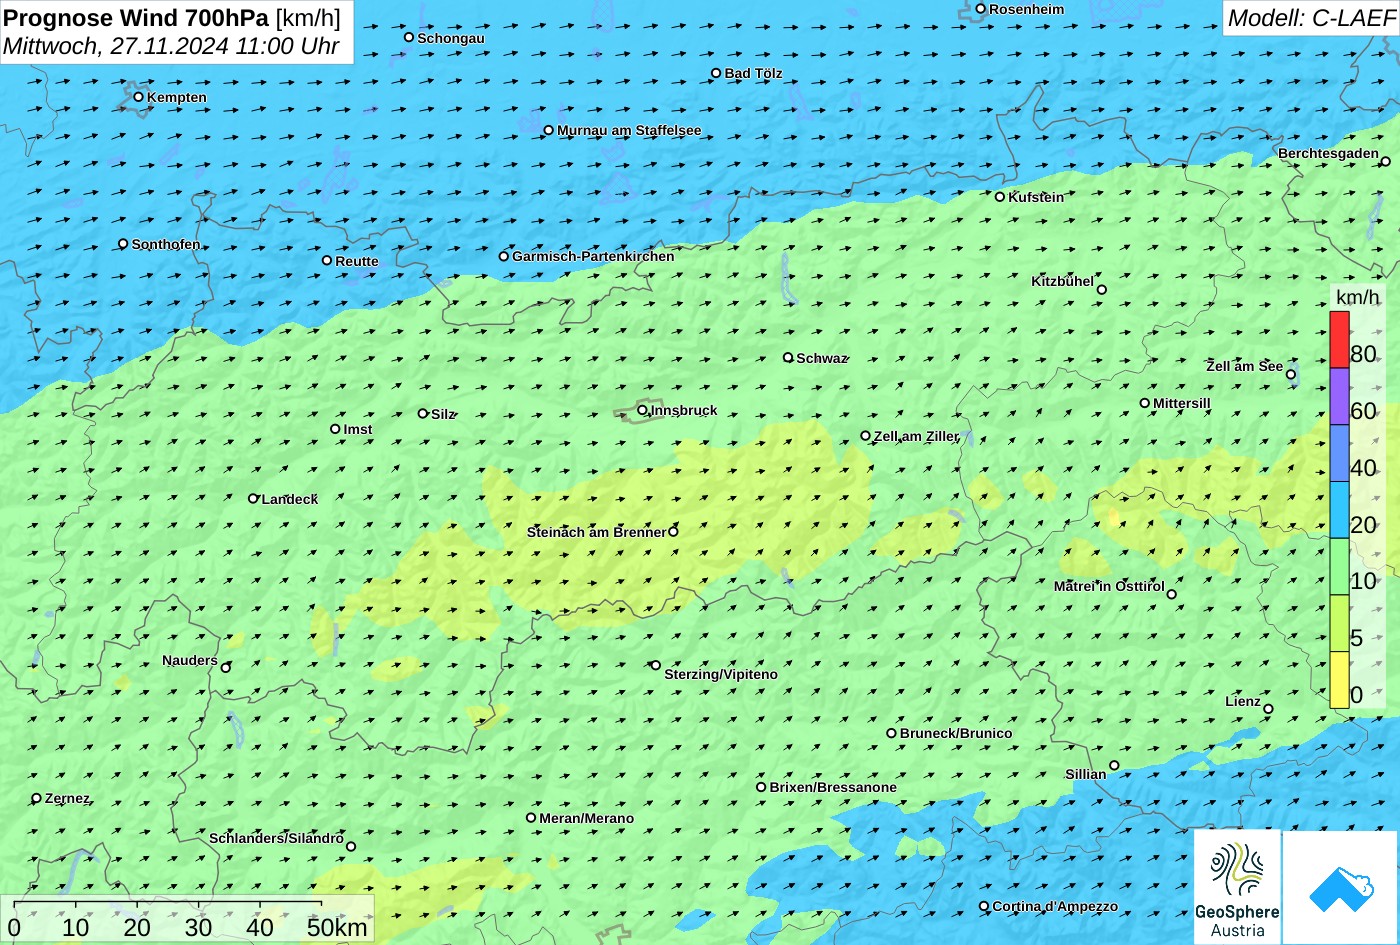1400x945 pixels.
Task: Click the km/h heading above the color legend
Action: pyautogui.click(x=1358, y=297)
